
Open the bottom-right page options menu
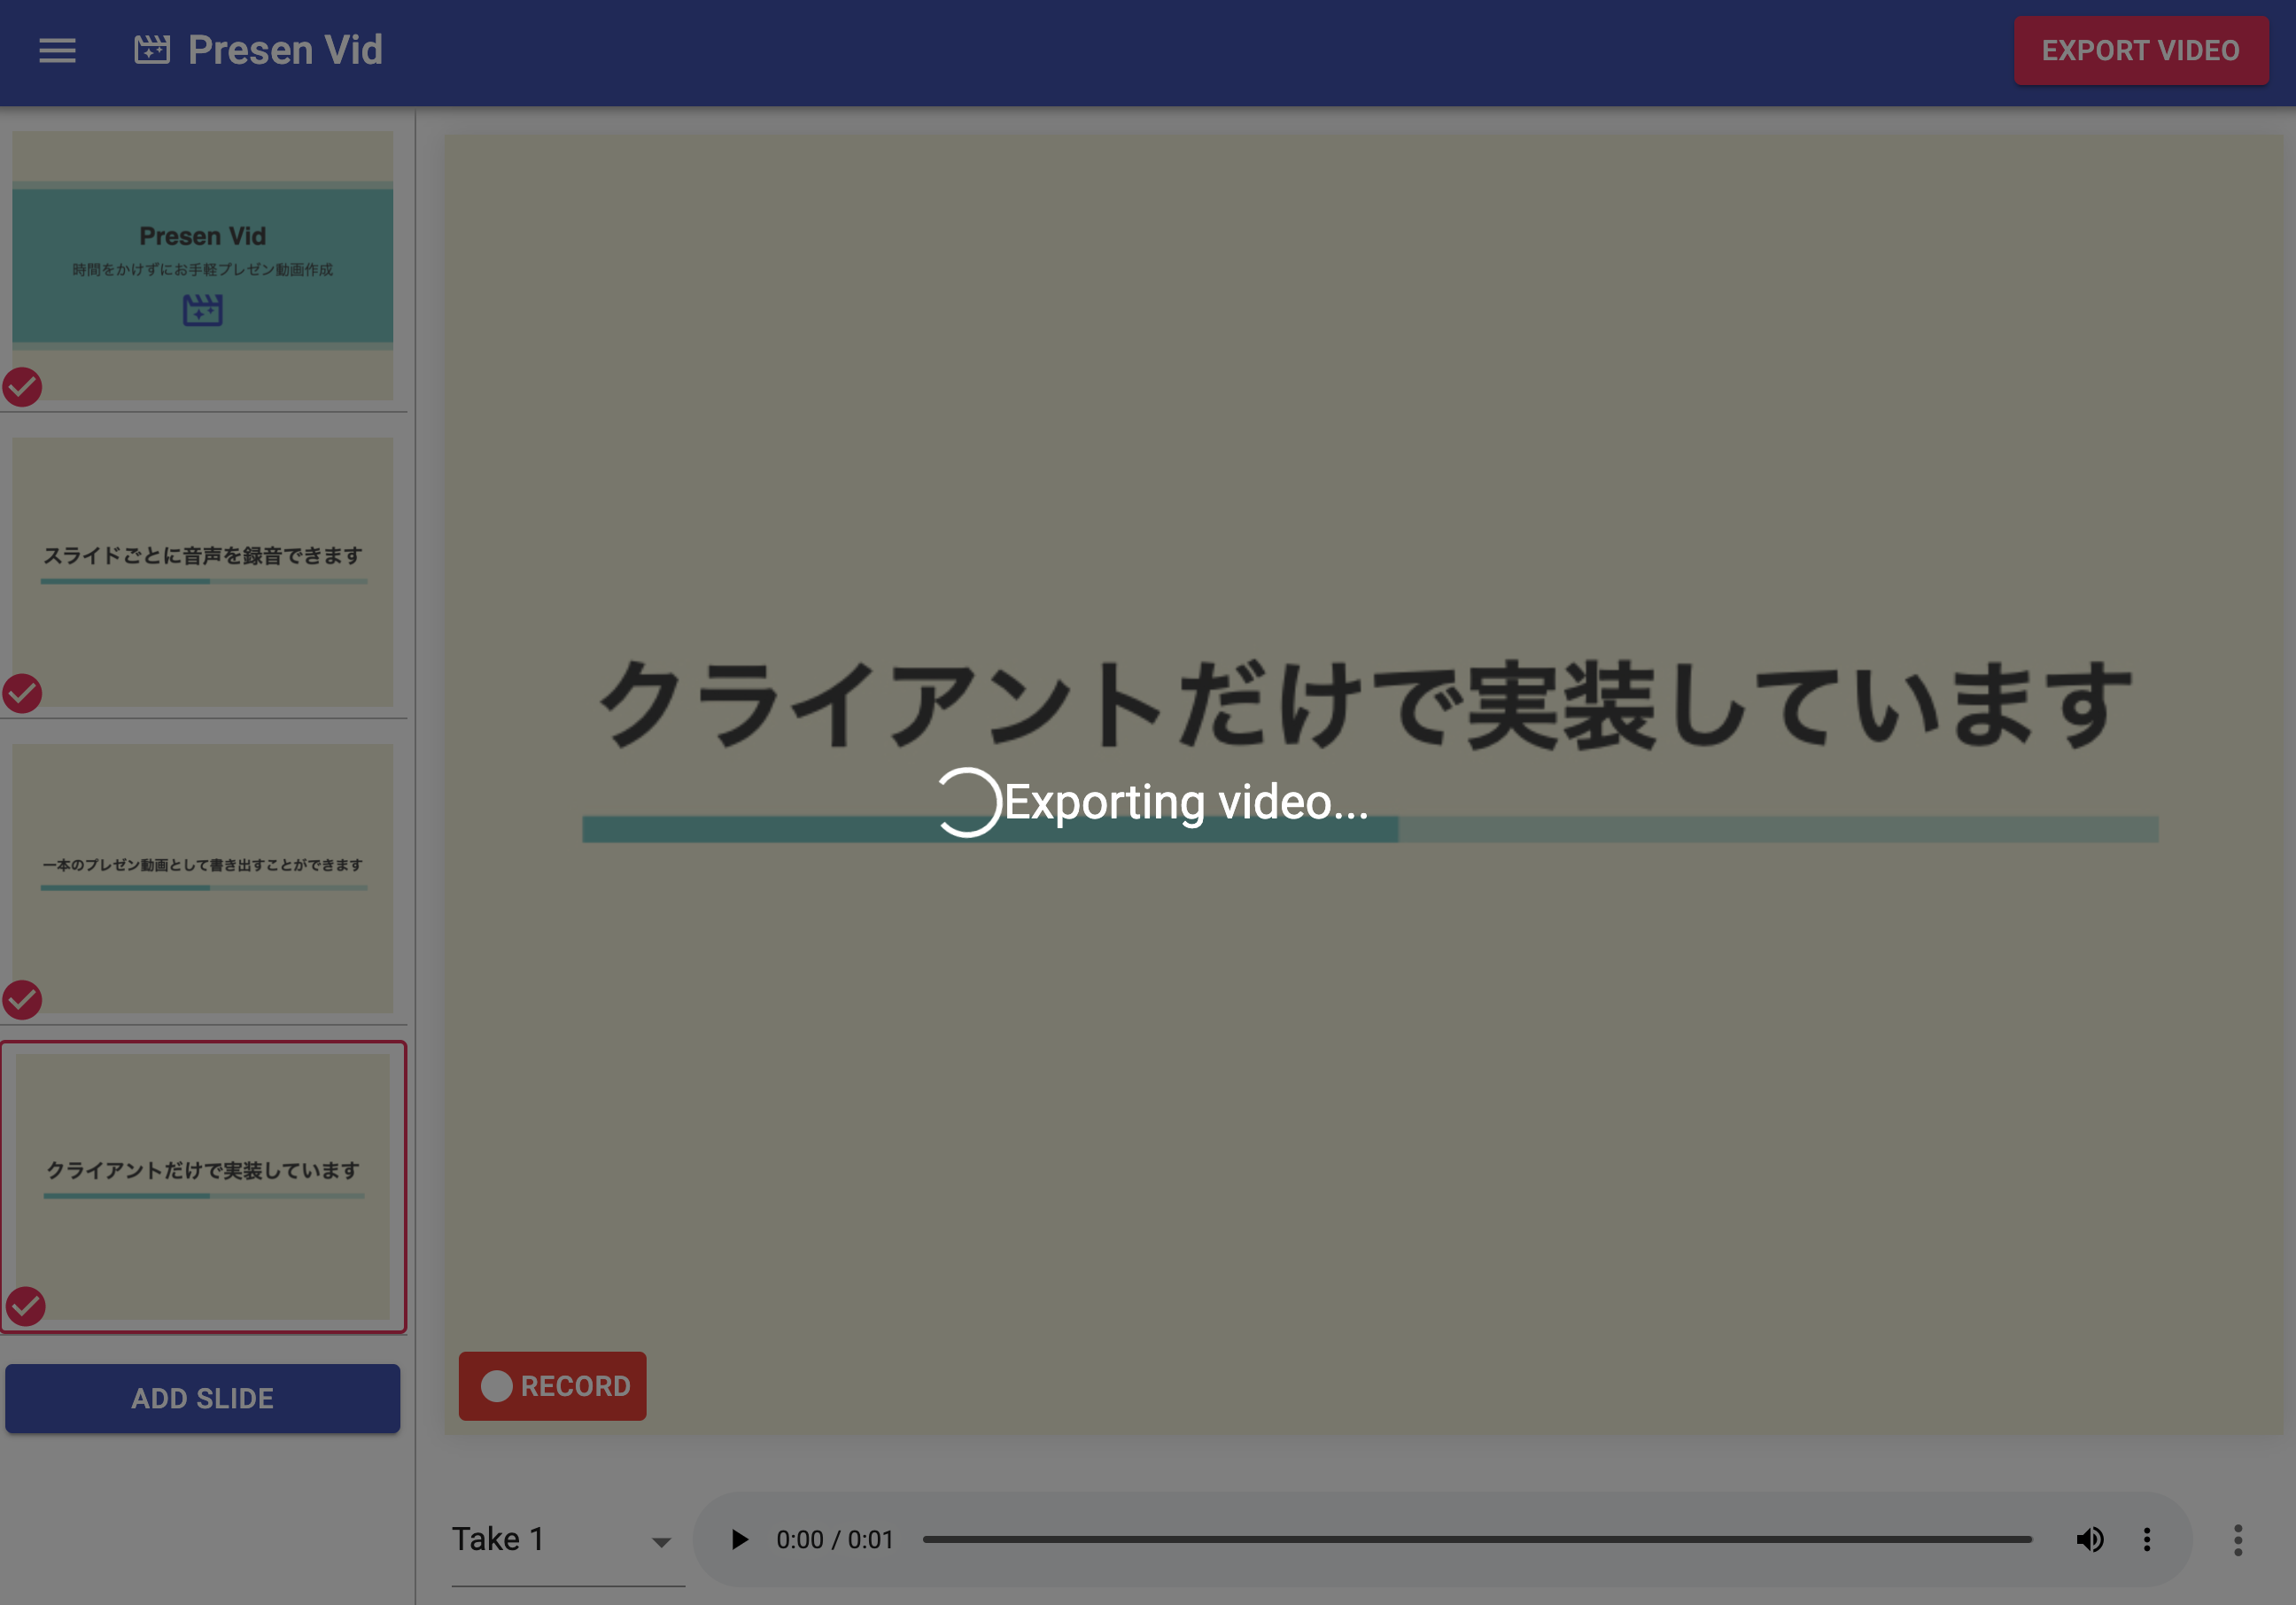click(x=2237, y=1541)
